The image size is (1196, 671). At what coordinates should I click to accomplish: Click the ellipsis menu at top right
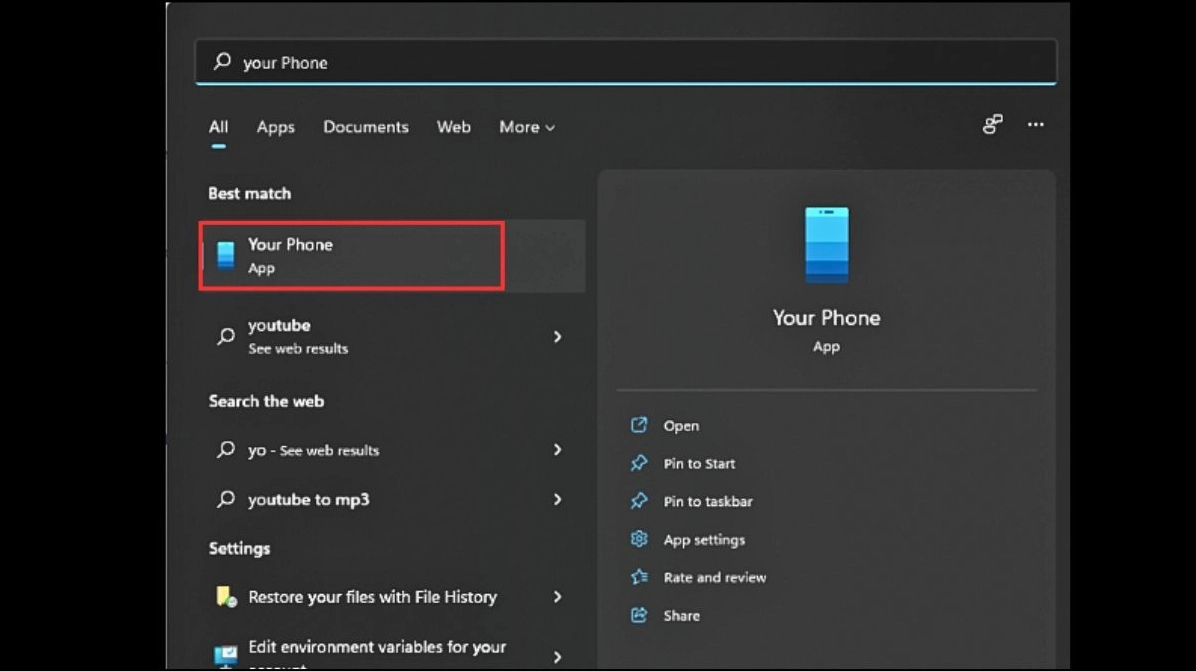pos(1035,124)
